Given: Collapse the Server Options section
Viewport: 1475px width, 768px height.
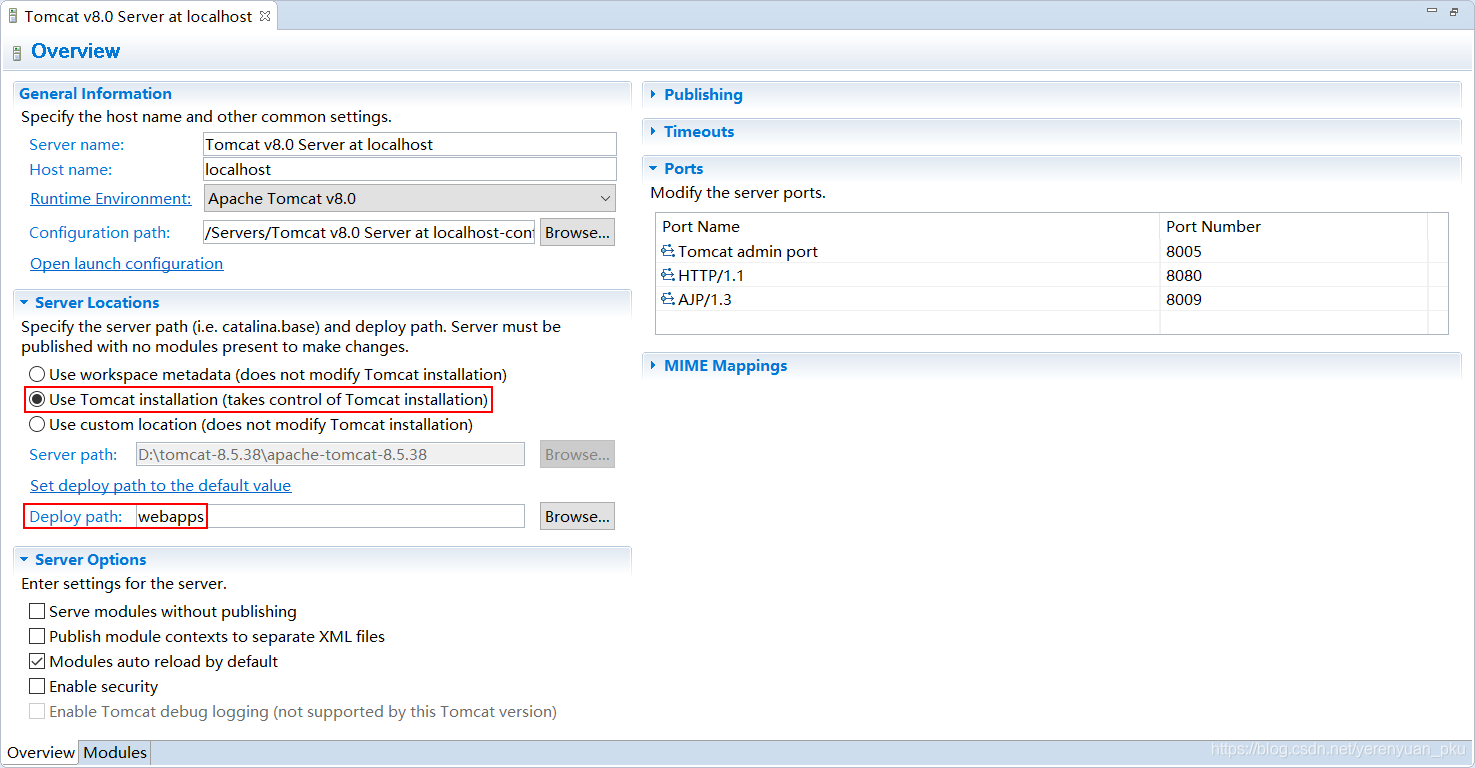Looking at the screenshot, I should (24, 559).
